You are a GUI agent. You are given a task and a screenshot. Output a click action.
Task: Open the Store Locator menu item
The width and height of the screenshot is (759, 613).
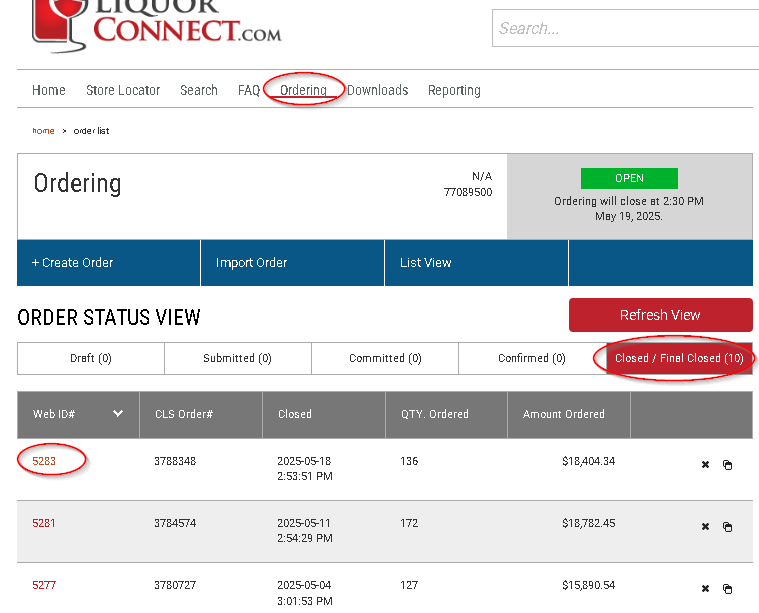pos(123,90)
